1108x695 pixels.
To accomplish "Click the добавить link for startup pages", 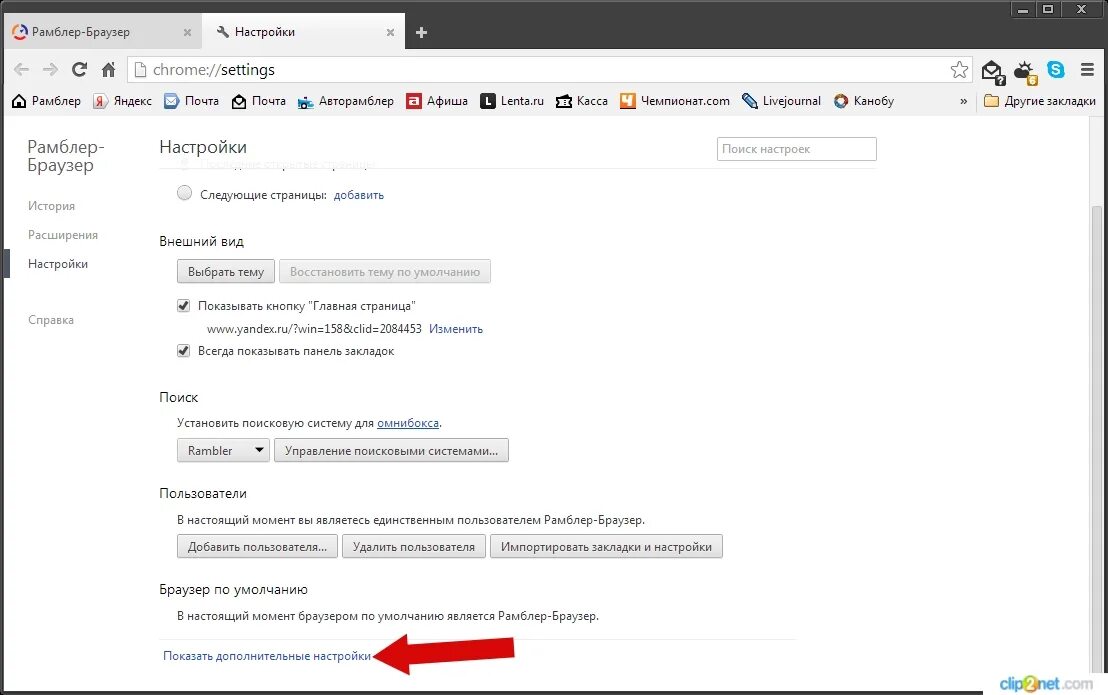I will coord(359,195).
